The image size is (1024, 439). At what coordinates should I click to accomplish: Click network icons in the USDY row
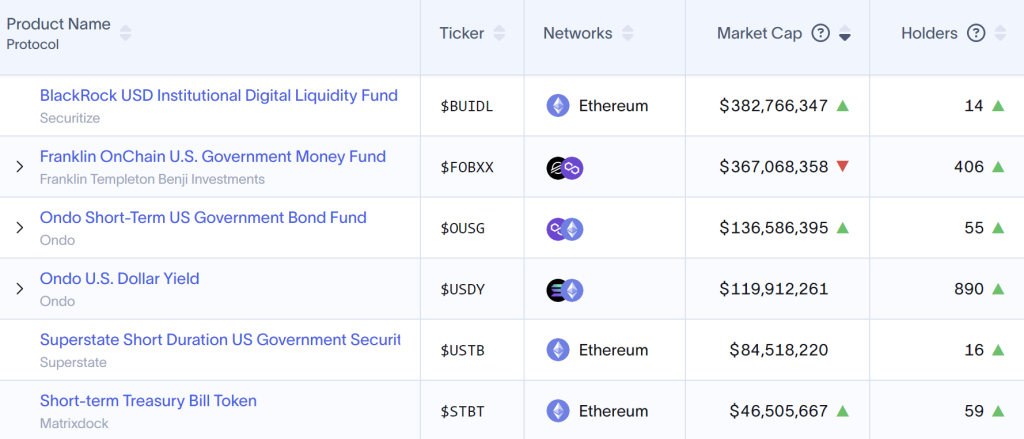coord(565,290)
